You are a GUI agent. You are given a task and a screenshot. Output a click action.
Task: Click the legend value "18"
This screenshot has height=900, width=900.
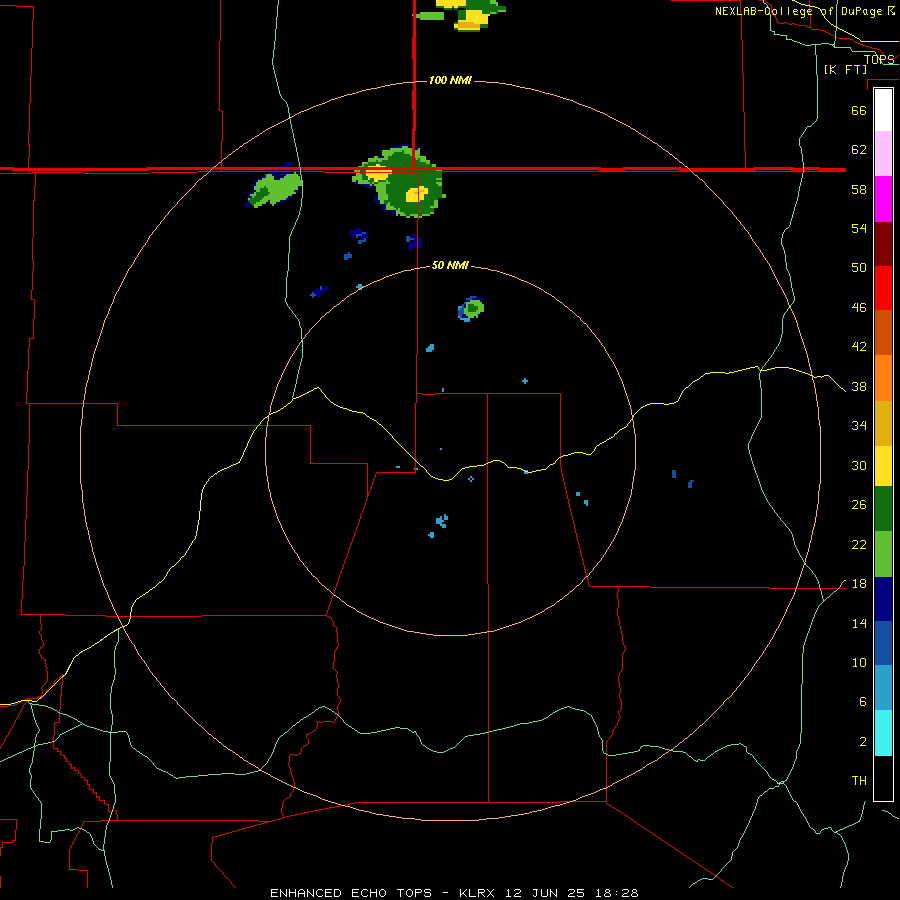click(859, 584)
